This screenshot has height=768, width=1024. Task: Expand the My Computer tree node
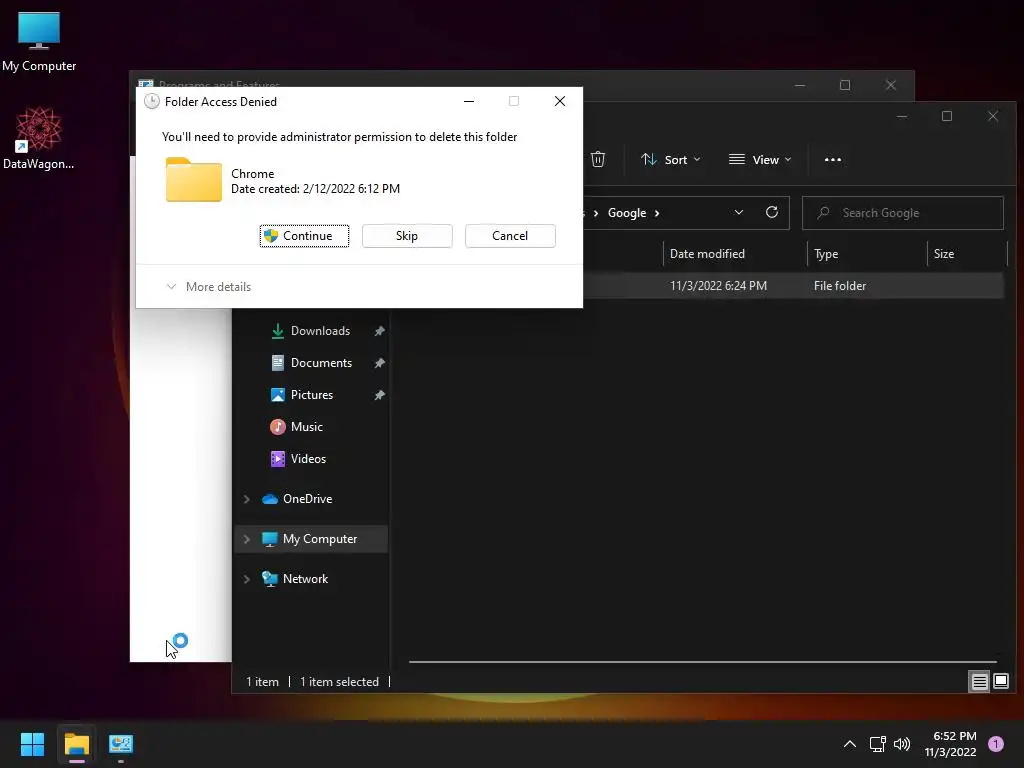[247, 539]
